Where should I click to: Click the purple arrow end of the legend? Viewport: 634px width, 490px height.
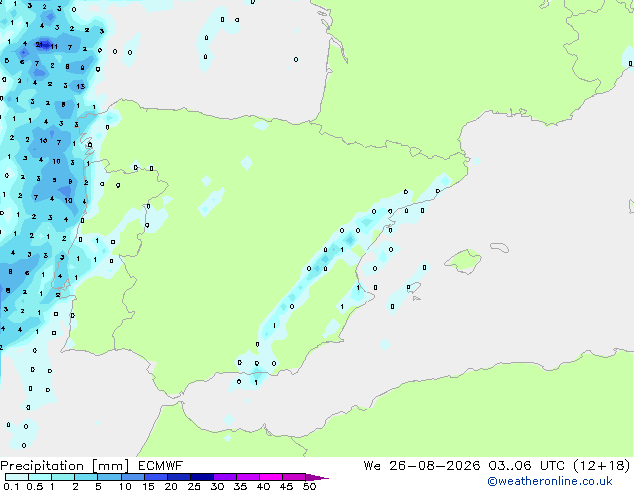coord(317,477)
